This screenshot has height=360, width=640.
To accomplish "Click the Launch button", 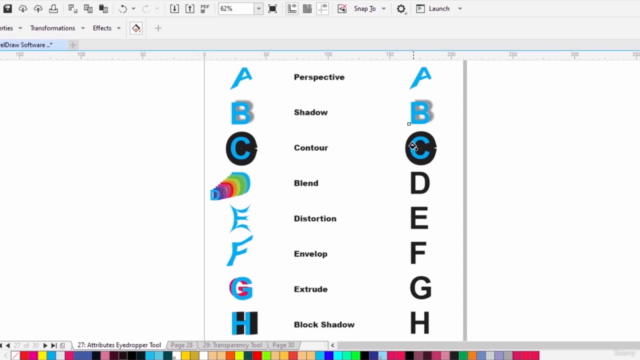I will click(x=433, y=9).
